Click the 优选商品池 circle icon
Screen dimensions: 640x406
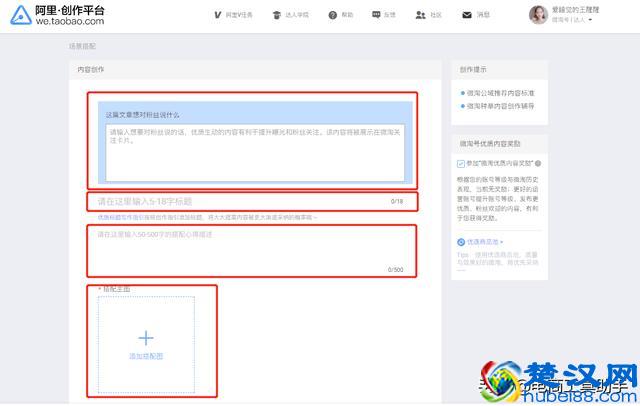461,242
